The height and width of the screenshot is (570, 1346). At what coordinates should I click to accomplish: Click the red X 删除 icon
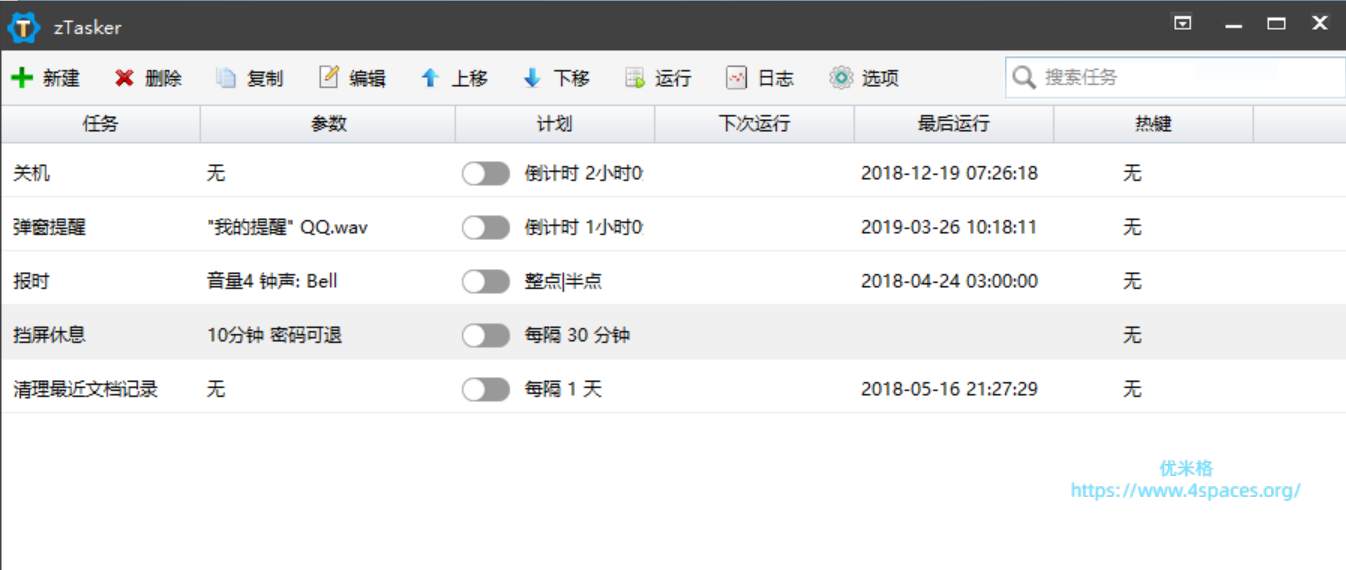coord(124,78)
